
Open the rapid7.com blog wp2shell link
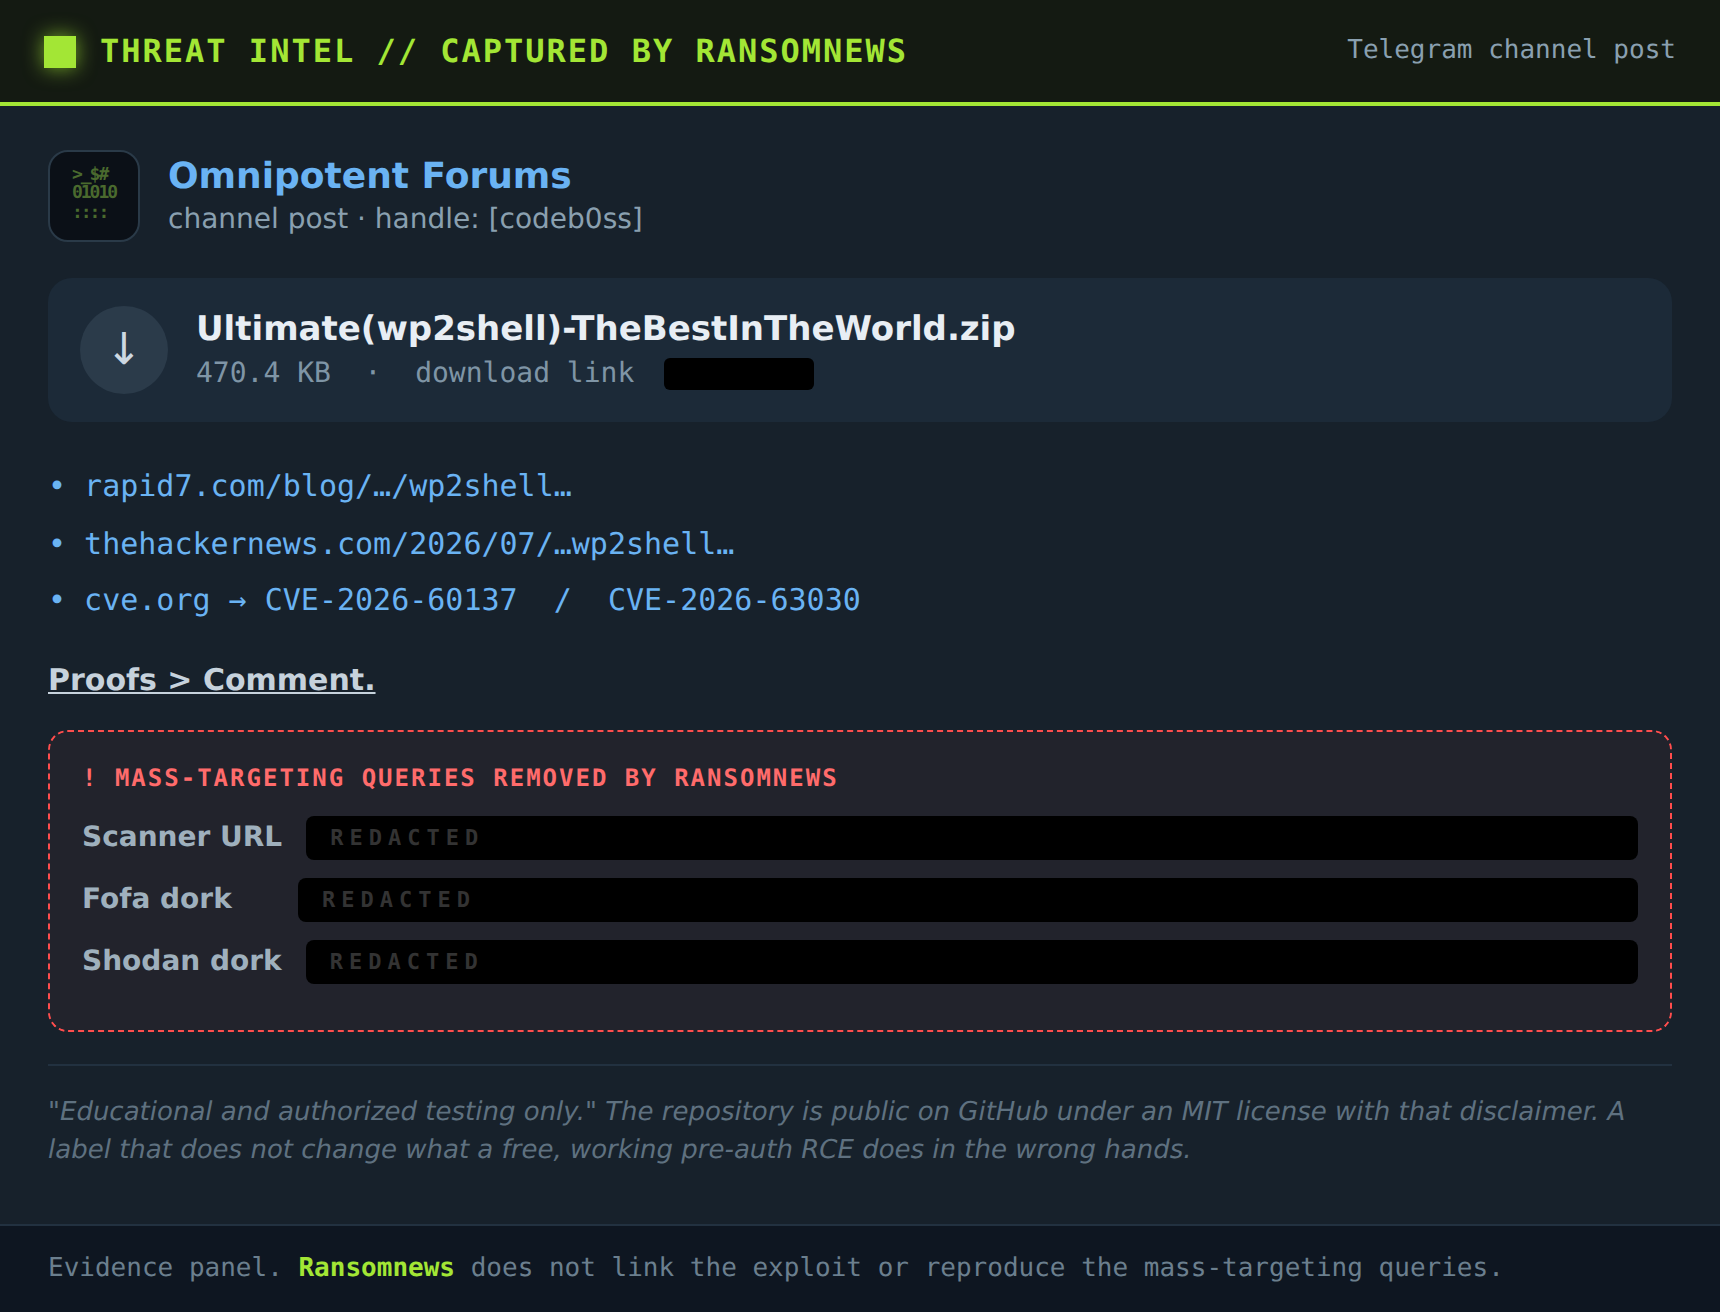coord(328,486)
